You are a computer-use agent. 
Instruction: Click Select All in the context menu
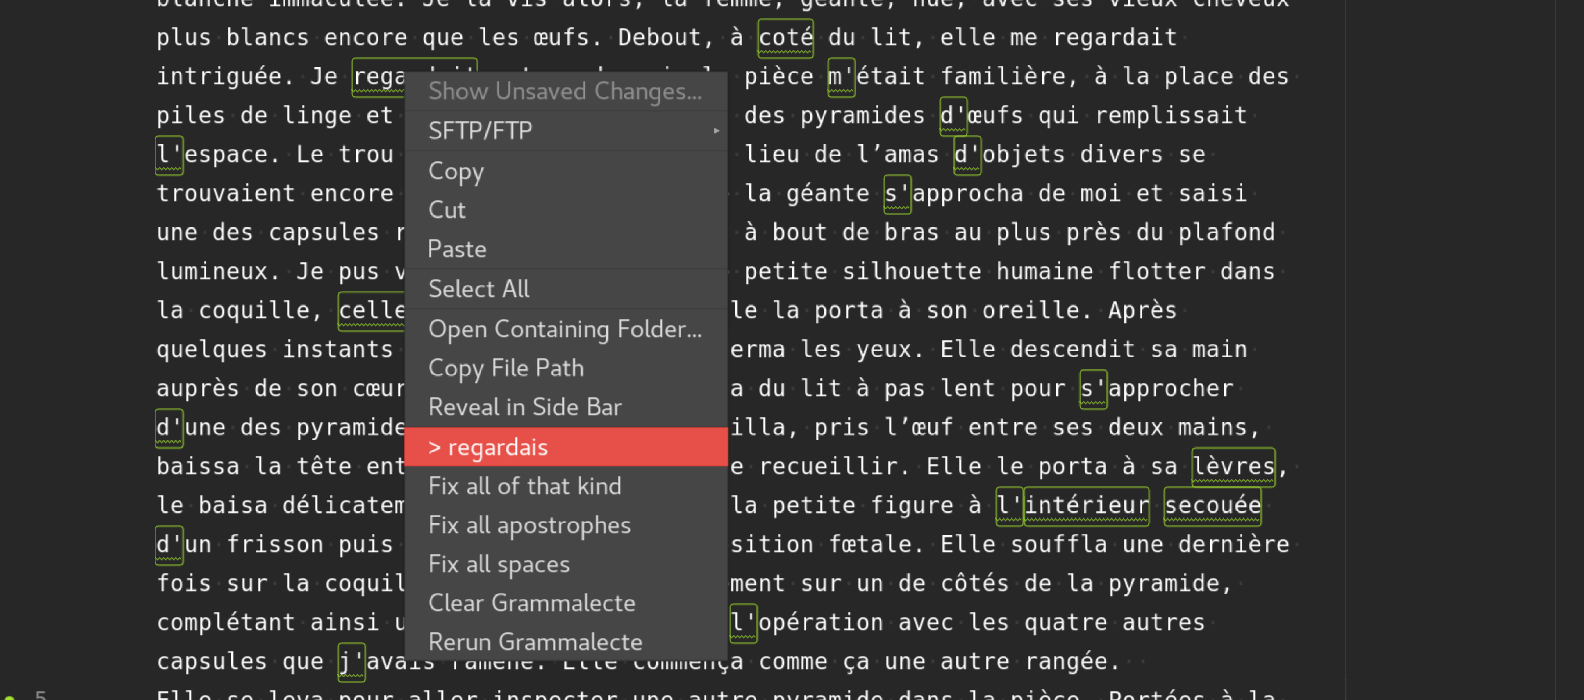pyautogui.click(x=566, y=289)
